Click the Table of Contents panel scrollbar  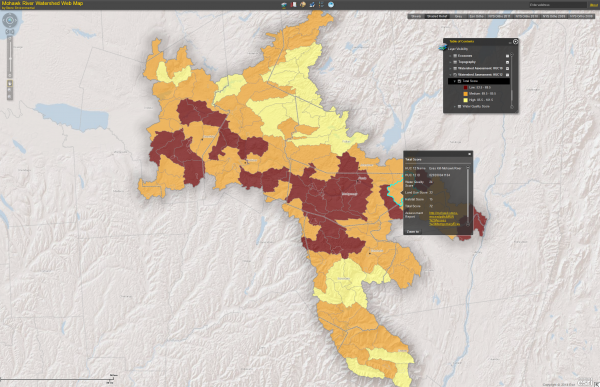click(512, 80)
